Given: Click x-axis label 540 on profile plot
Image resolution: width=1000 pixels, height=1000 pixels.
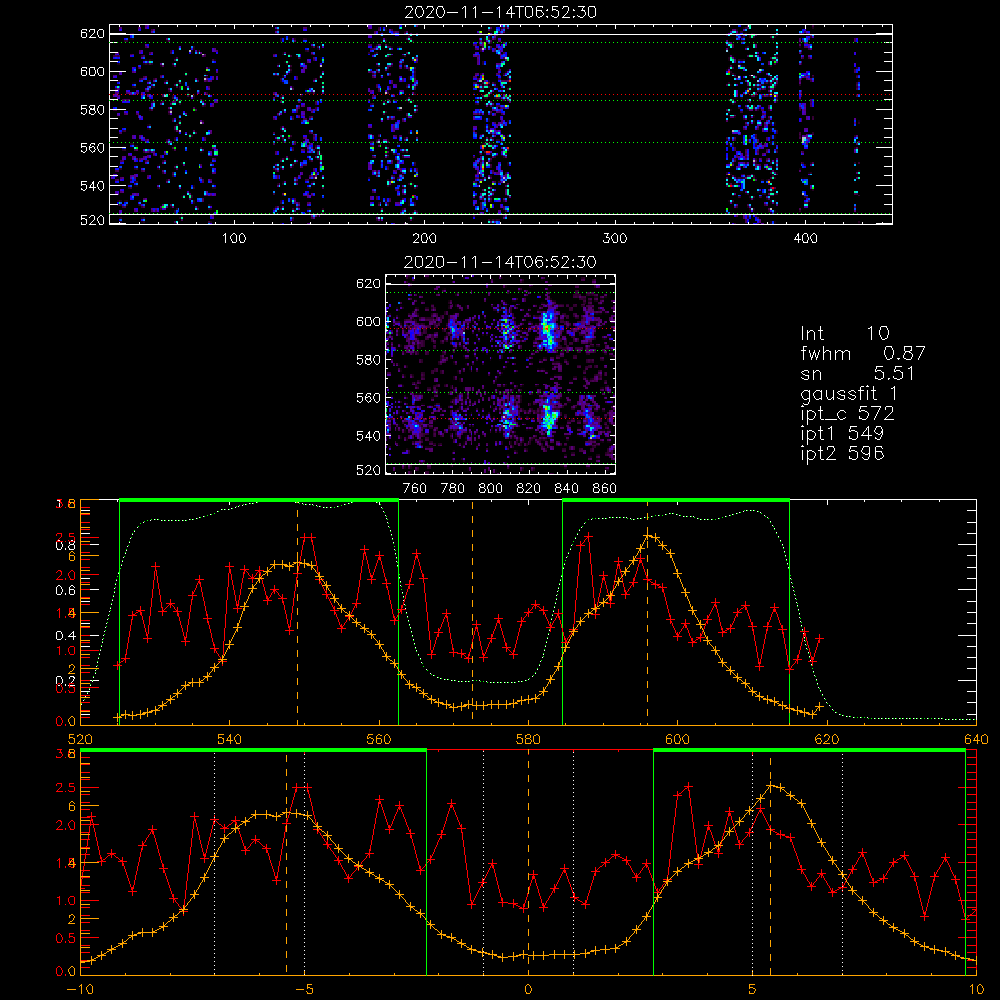Looking at the screenshot, I should [230, 739].
